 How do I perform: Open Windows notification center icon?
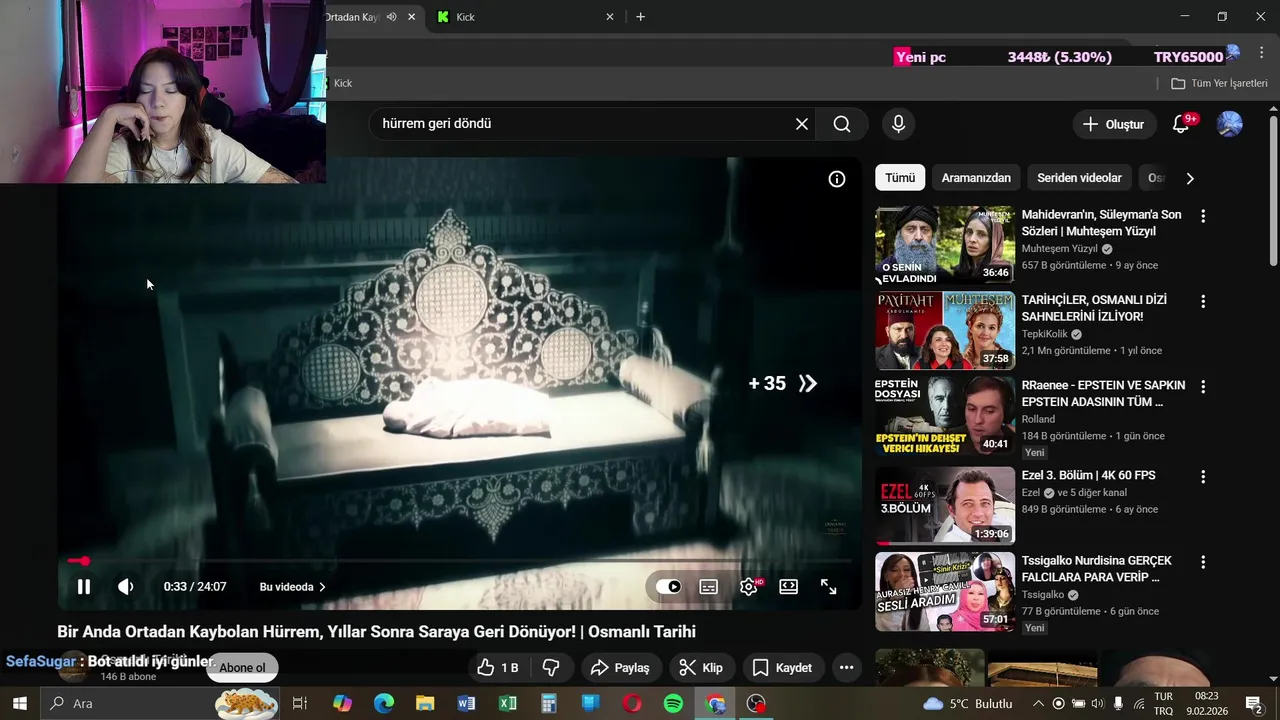click(x=1254, y=704)
